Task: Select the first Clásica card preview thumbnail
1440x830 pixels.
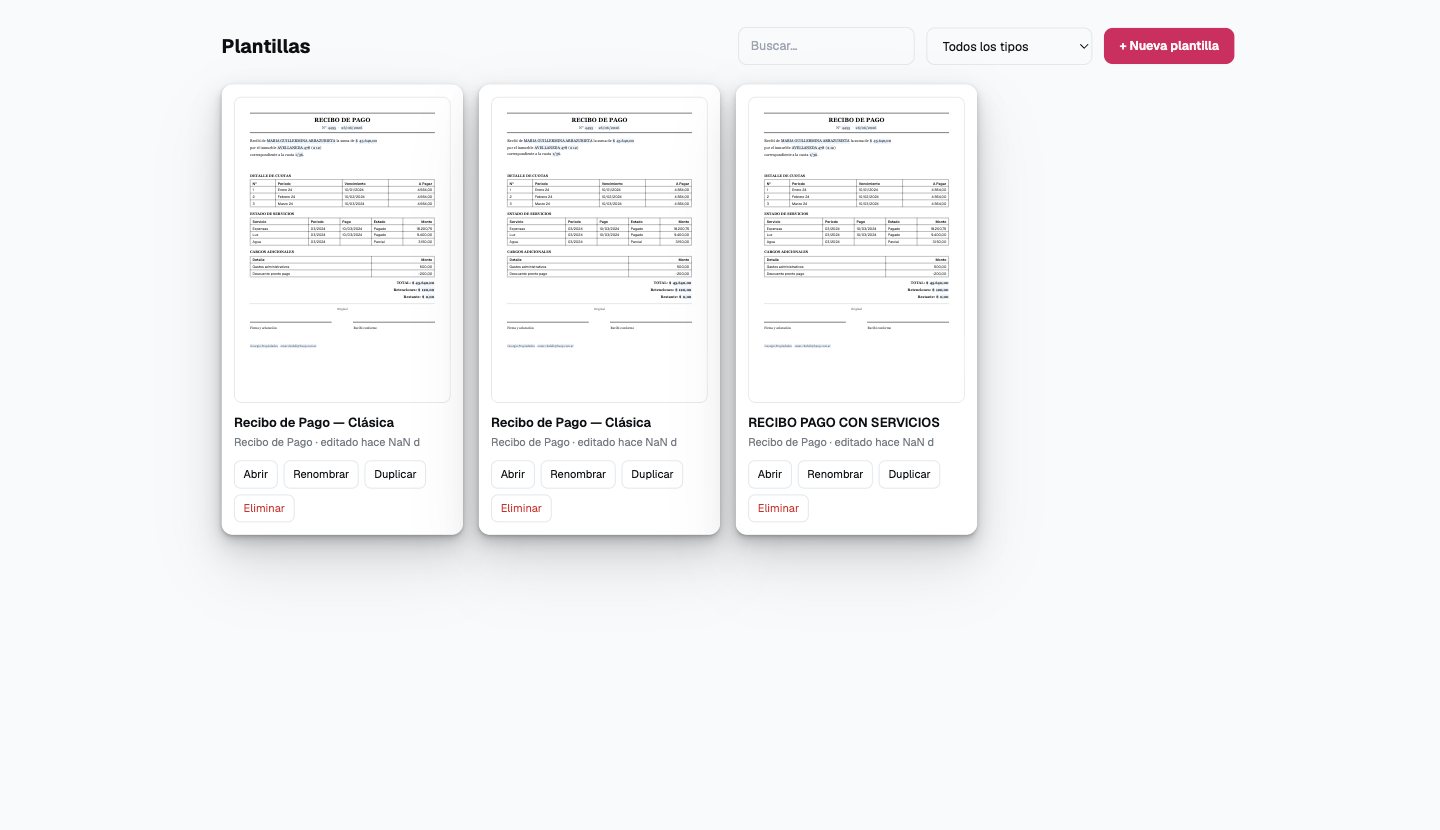Action: [x=342, y=250]
